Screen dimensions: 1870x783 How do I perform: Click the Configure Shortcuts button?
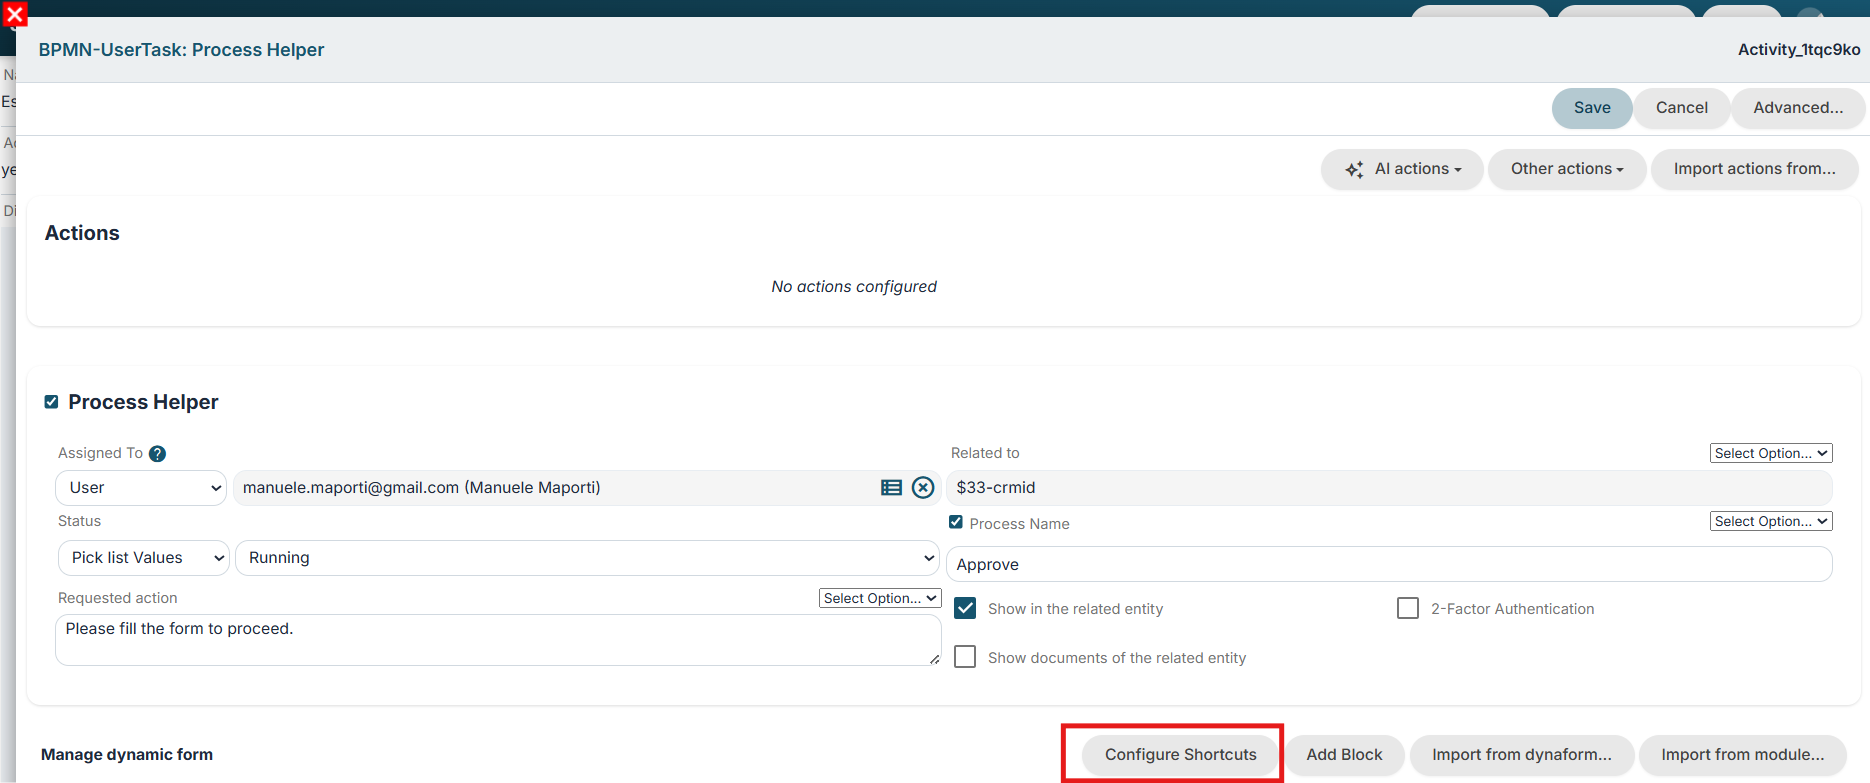[x=1180, y=755]
